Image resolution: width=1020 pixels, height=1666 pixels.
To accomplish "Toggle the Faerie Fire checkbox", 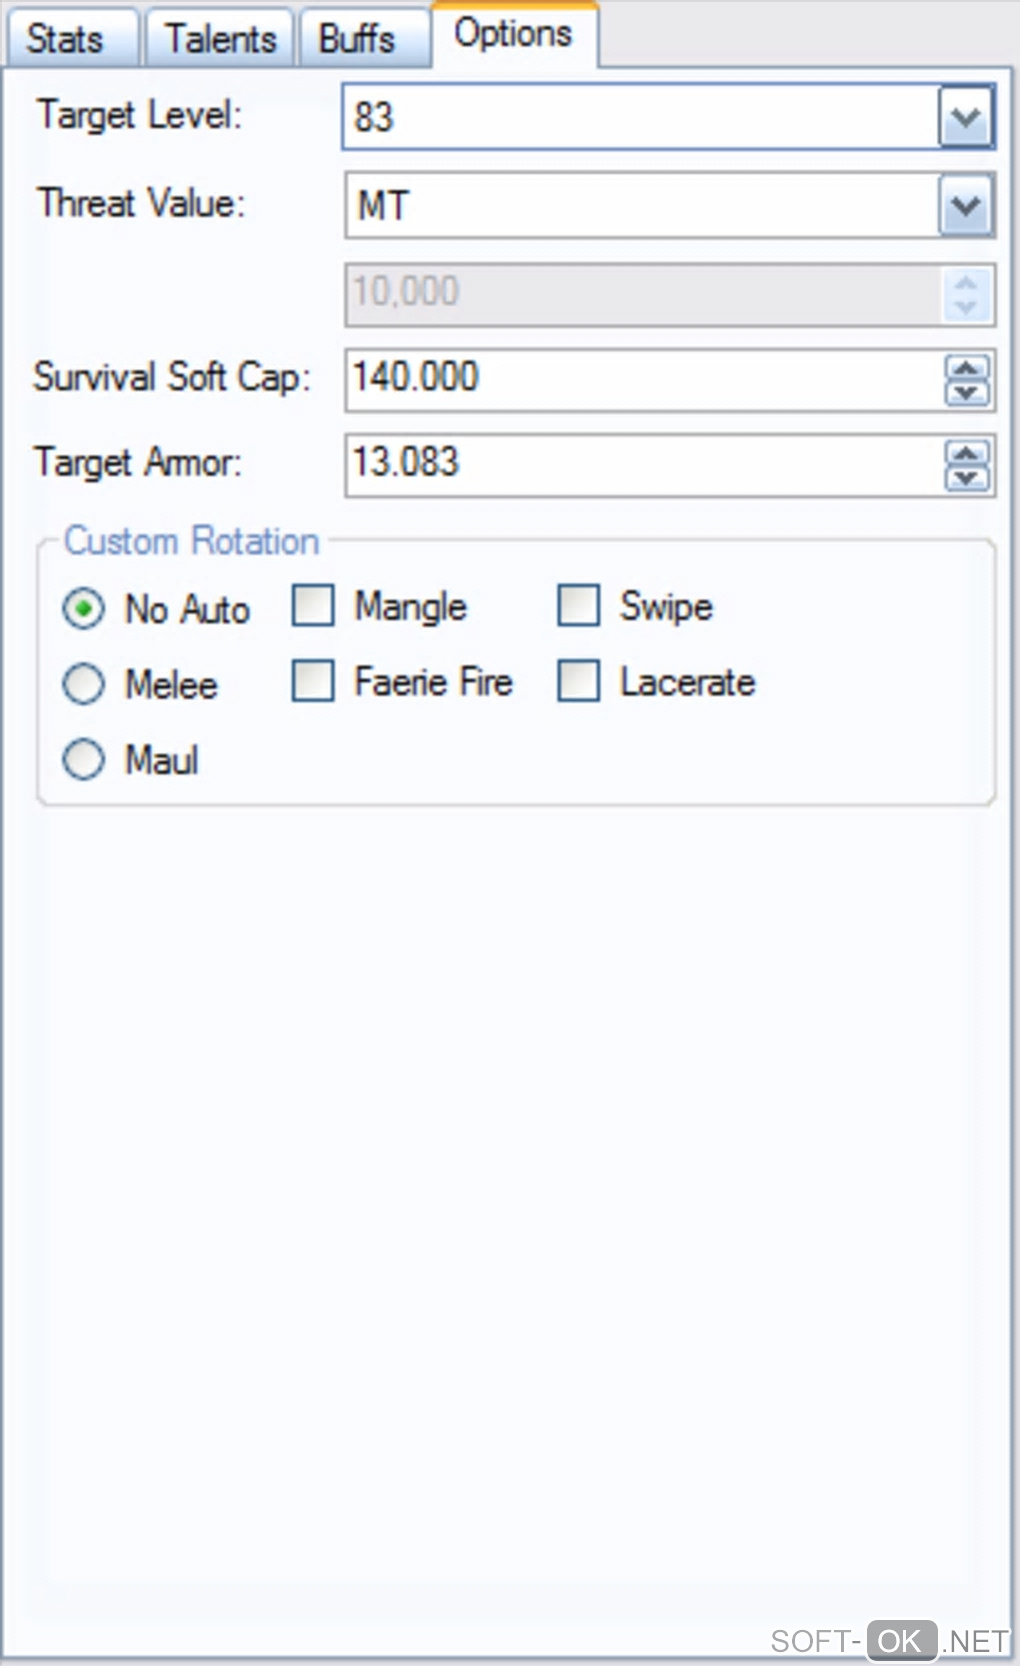I will (313, 681).
